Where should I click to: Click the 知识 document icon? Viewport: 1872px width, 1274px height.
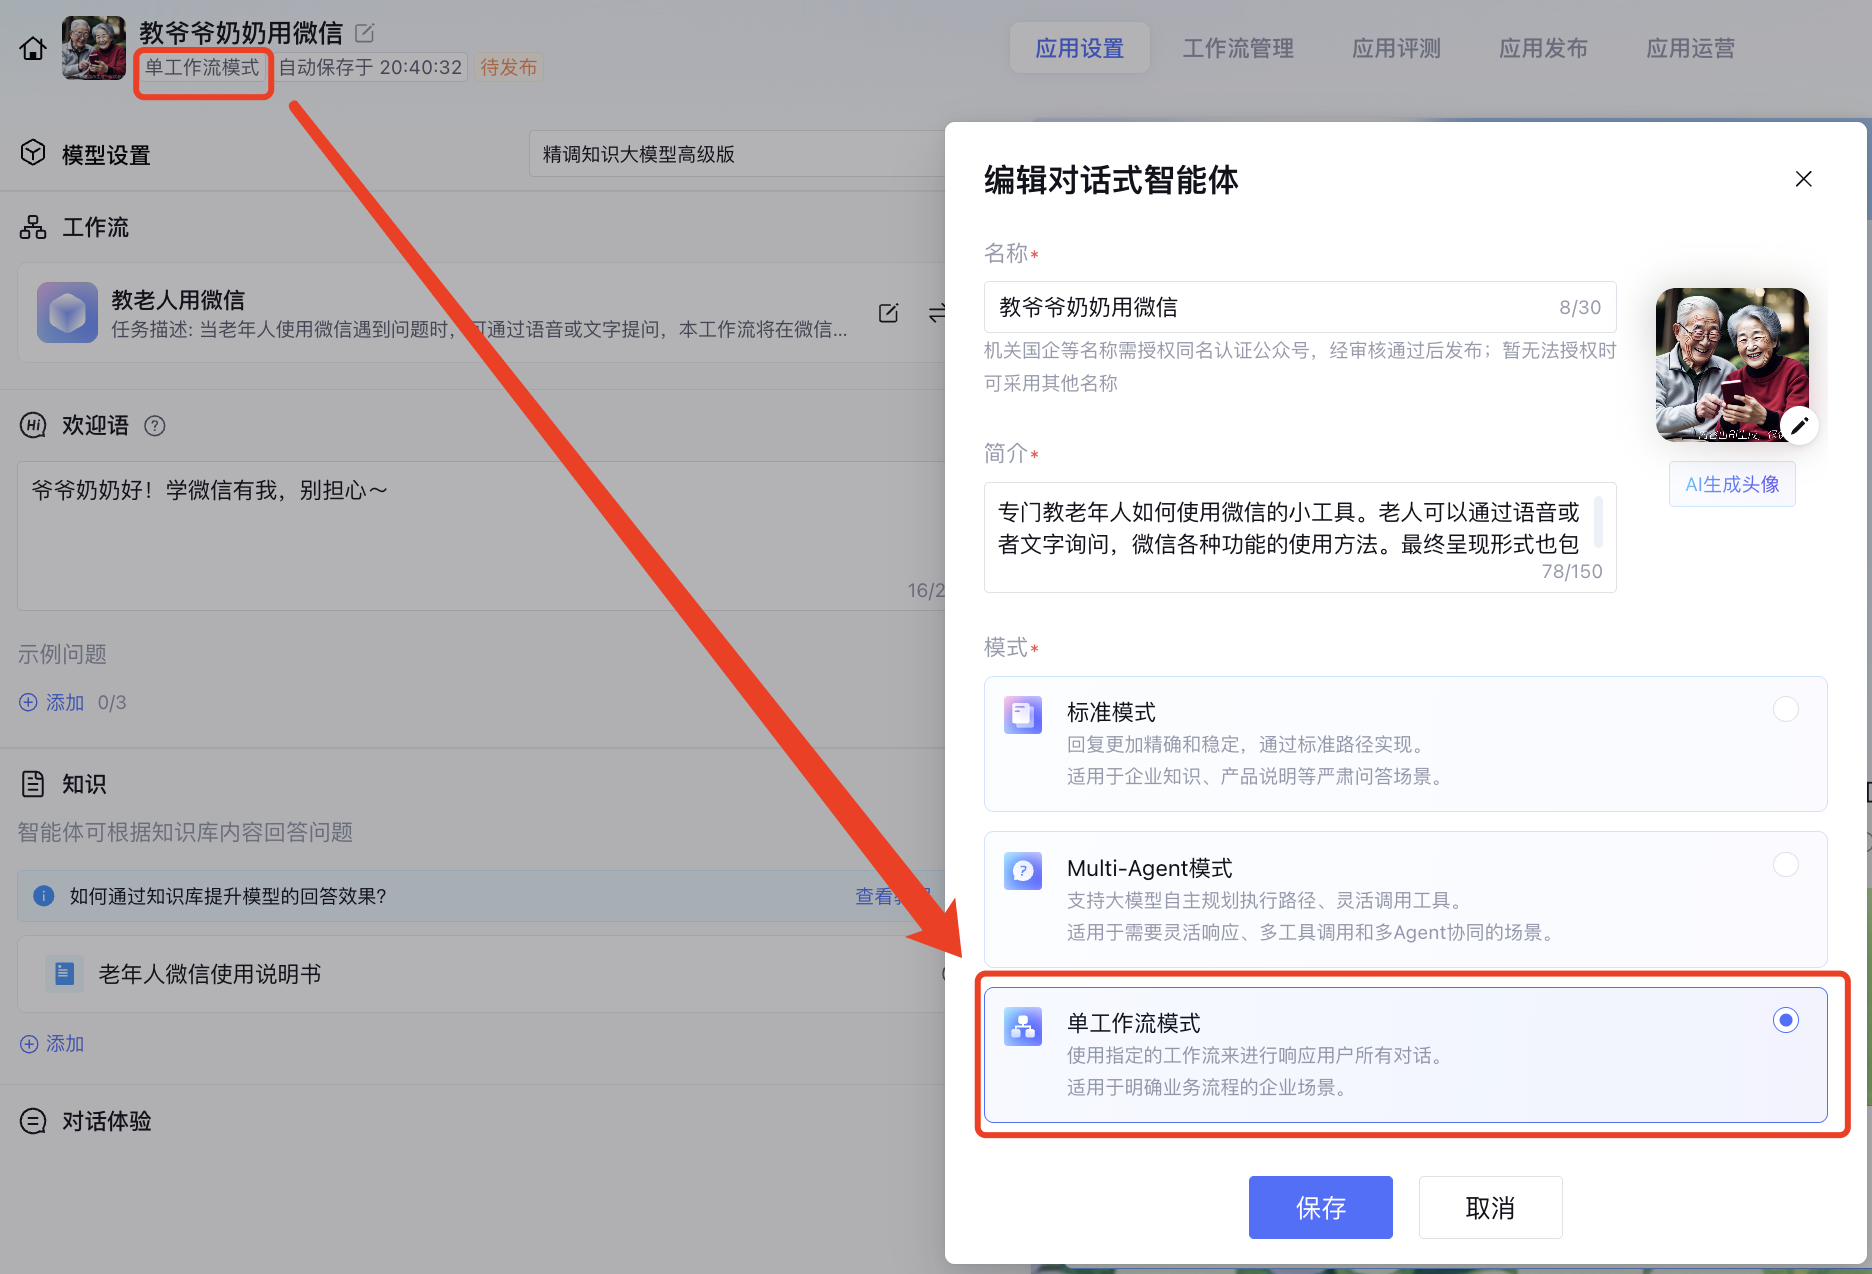pos(33,784)
